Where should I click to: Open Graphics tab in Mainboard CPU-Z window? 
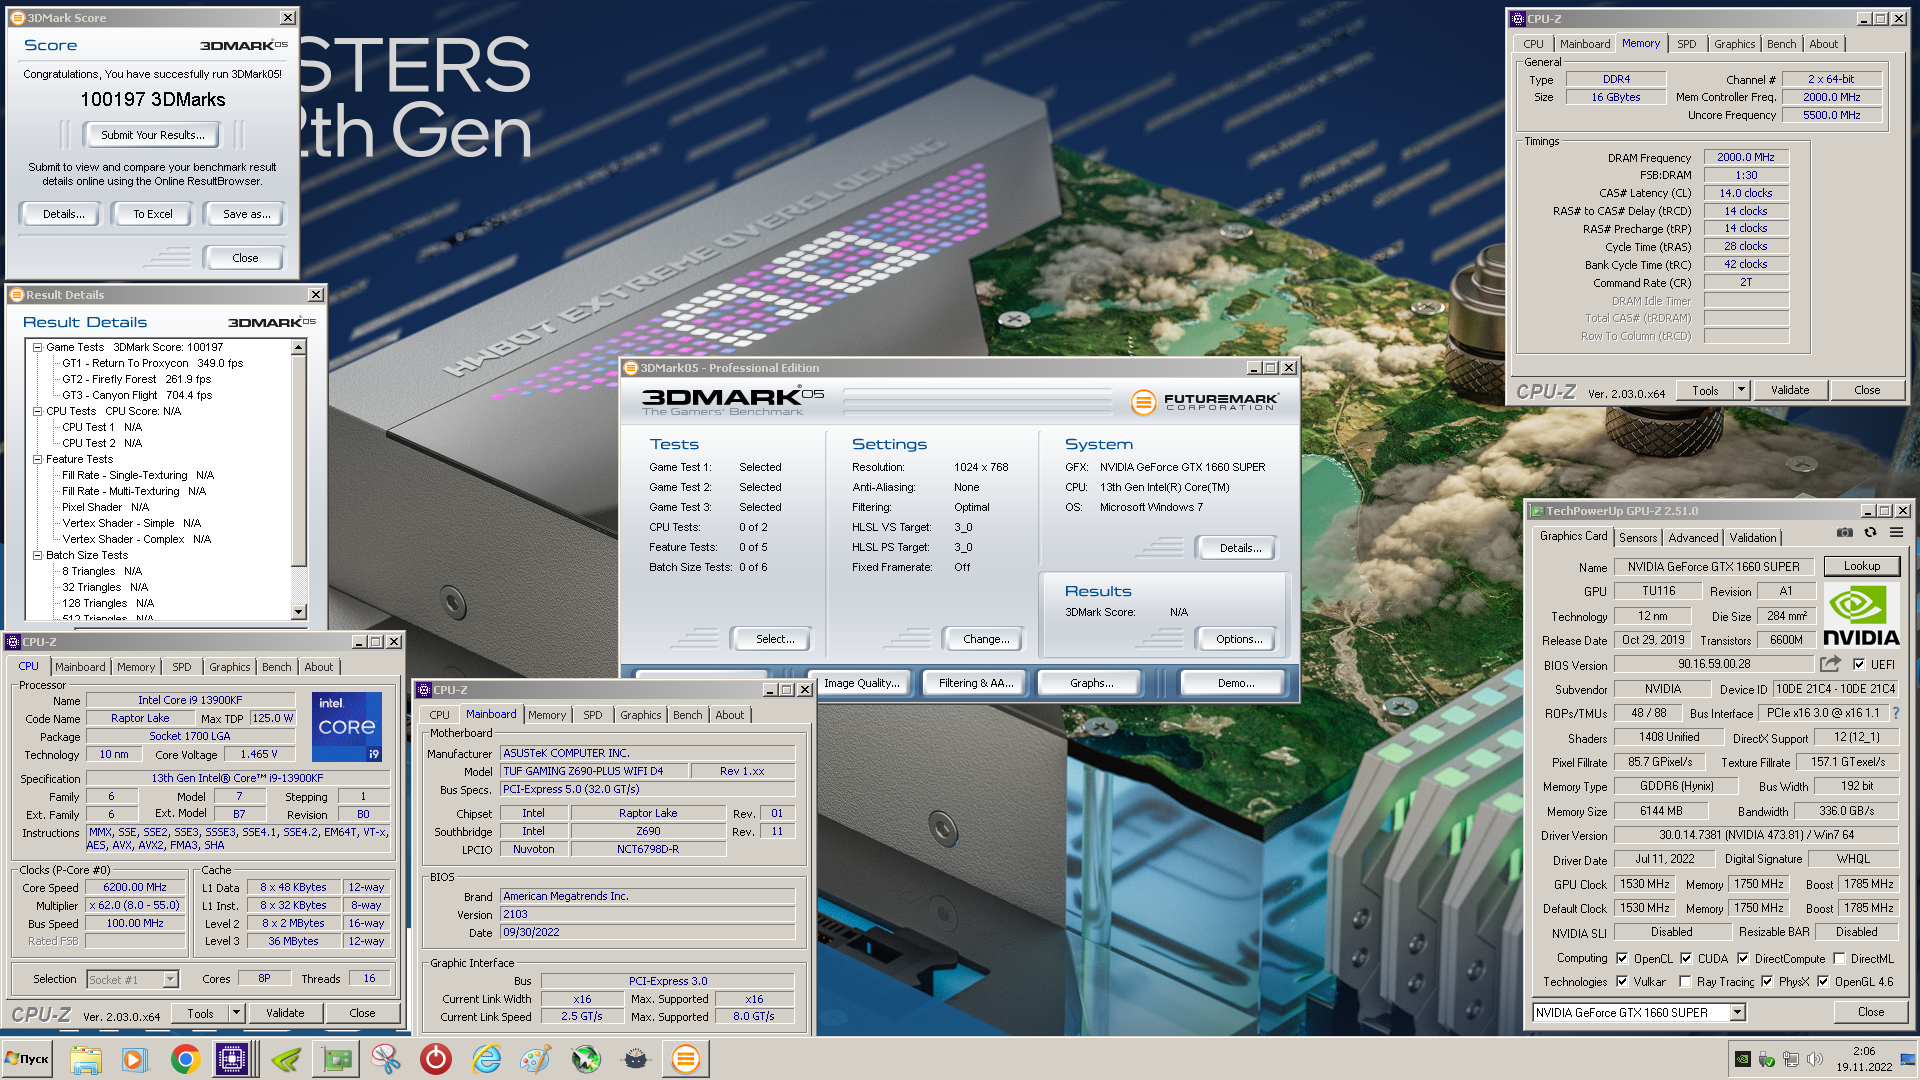click(640, 715)
